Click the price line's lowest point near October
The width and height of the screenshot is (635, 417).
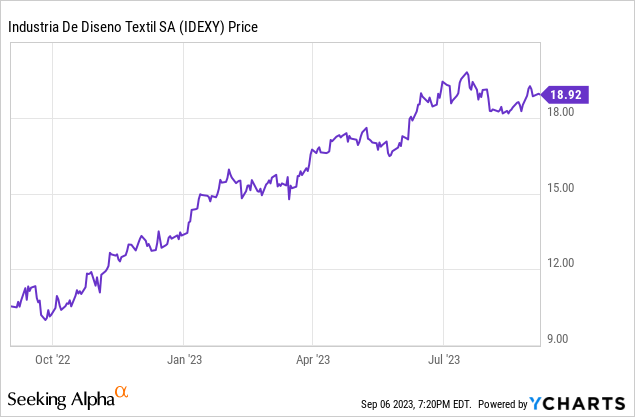point(45,319)
